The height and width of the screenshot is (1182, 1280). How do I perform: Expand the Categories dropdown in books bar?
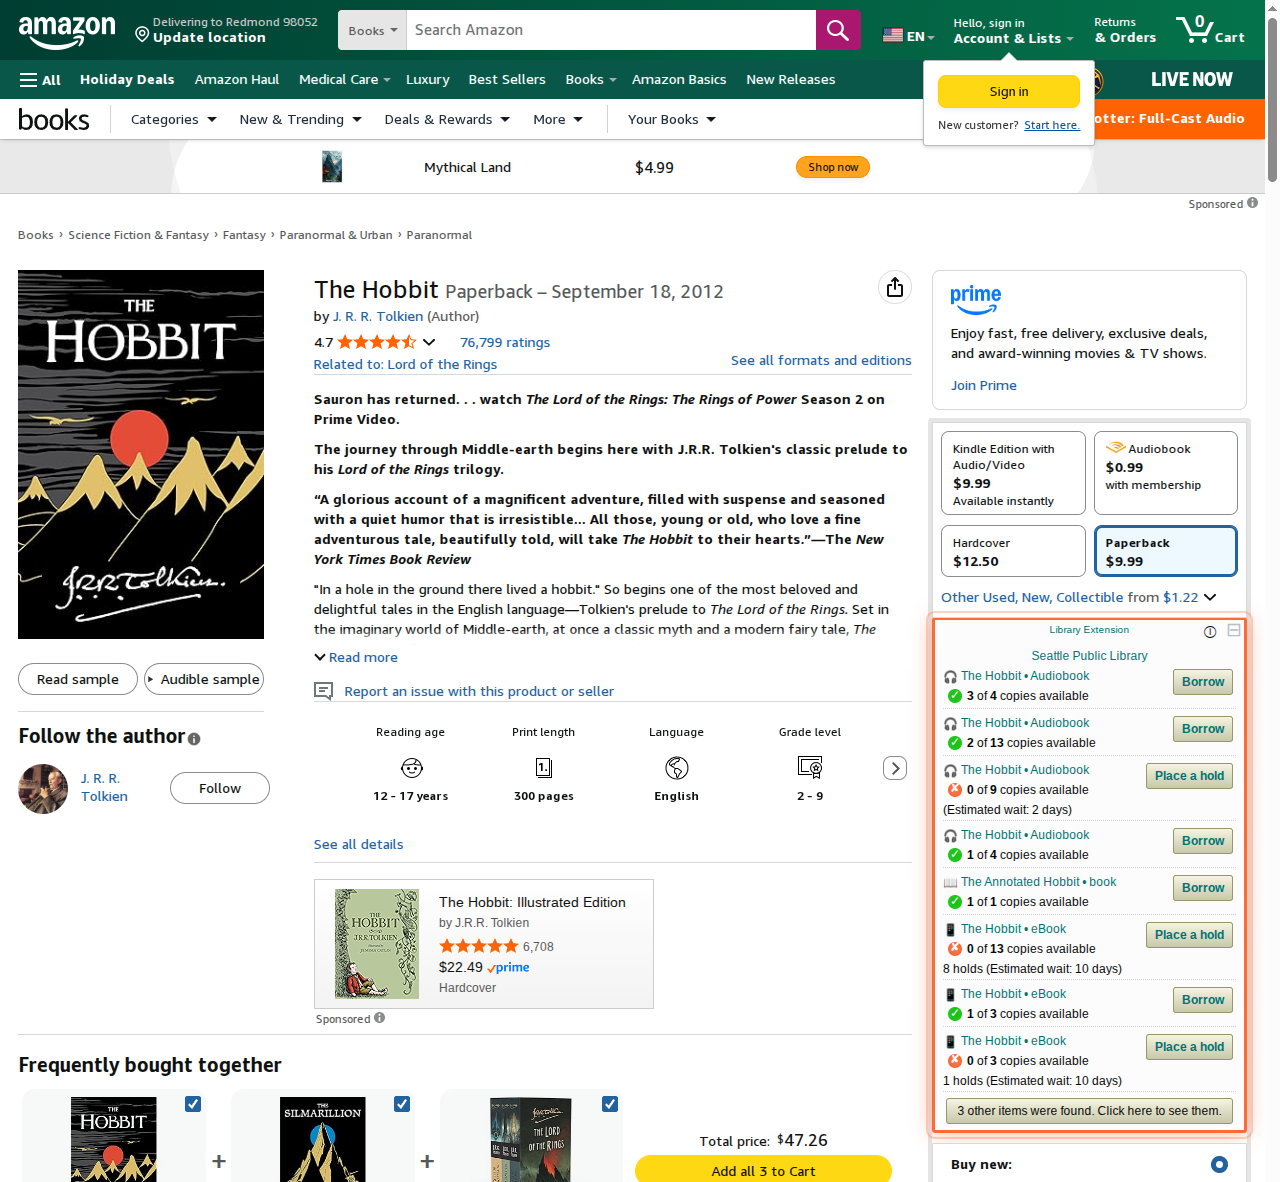coord(174,120)
